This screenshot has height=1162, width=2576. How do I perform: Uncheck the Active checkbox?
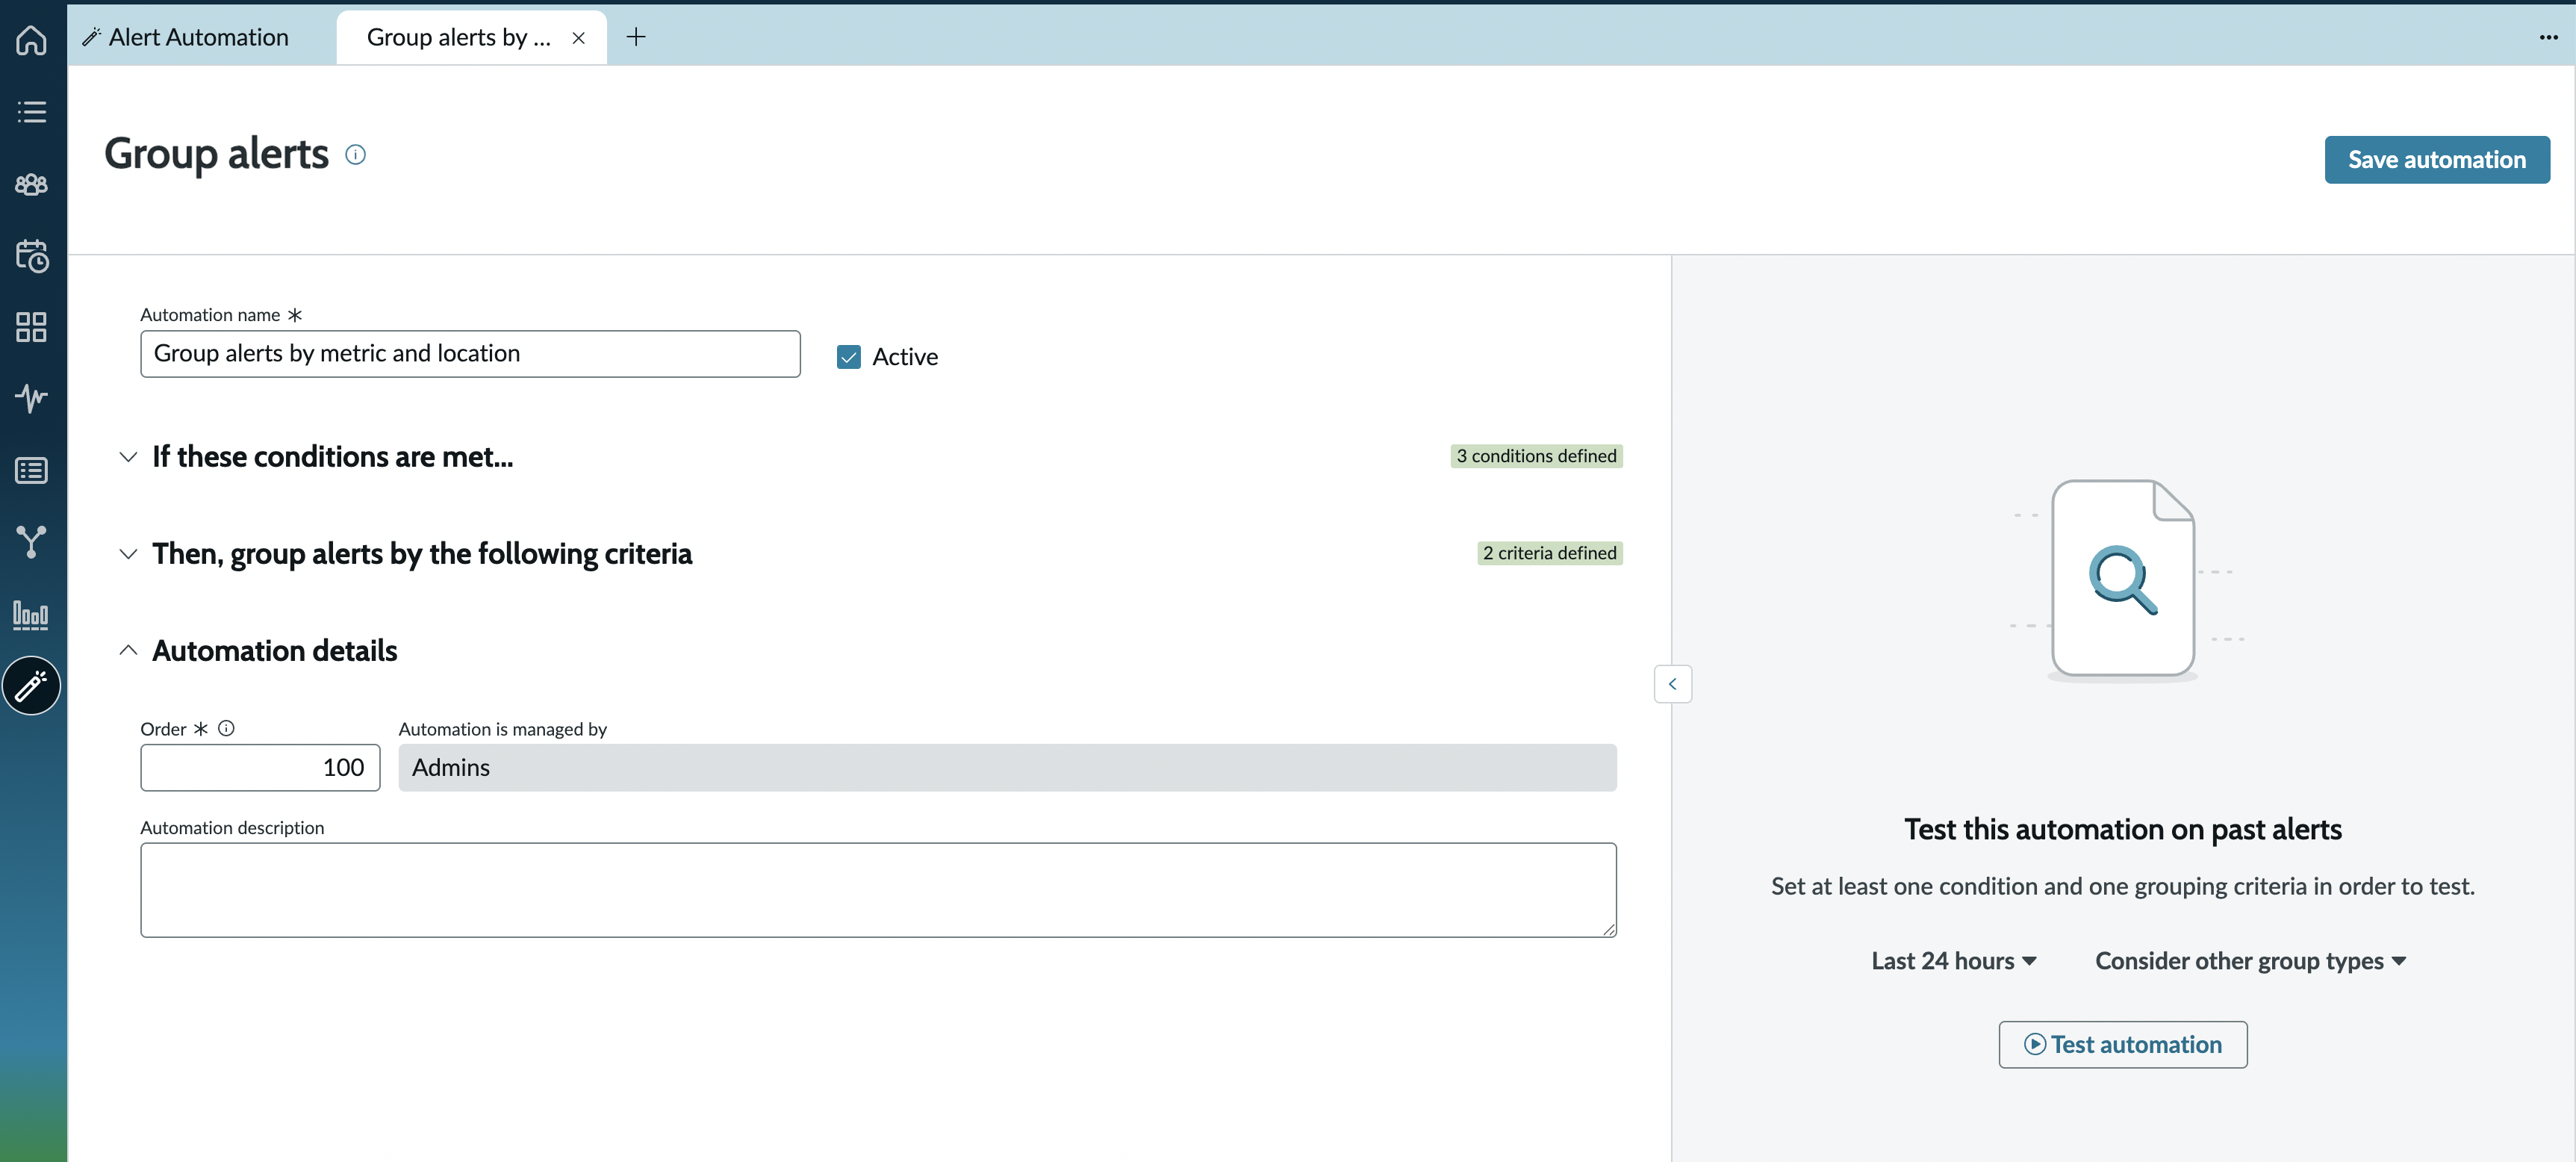849,357
